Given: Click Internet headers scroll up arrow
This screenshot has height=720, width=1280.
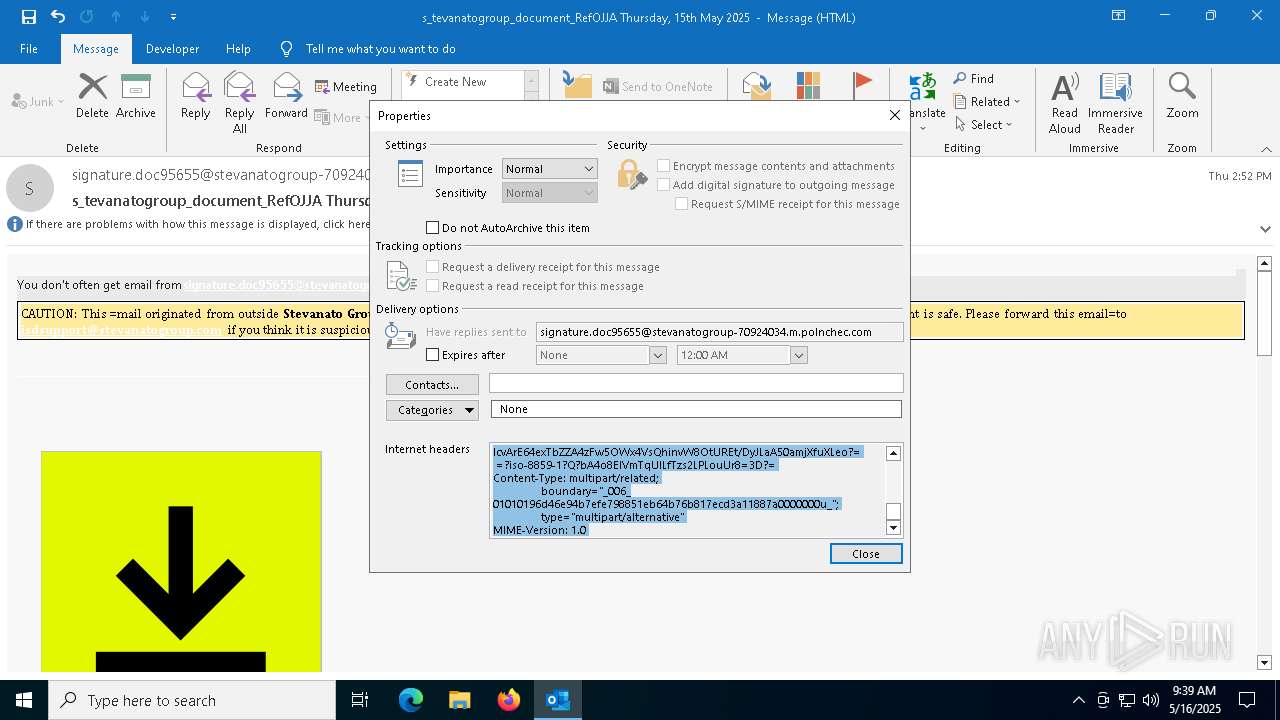Looking at the screenshot, I should point(894,453).
